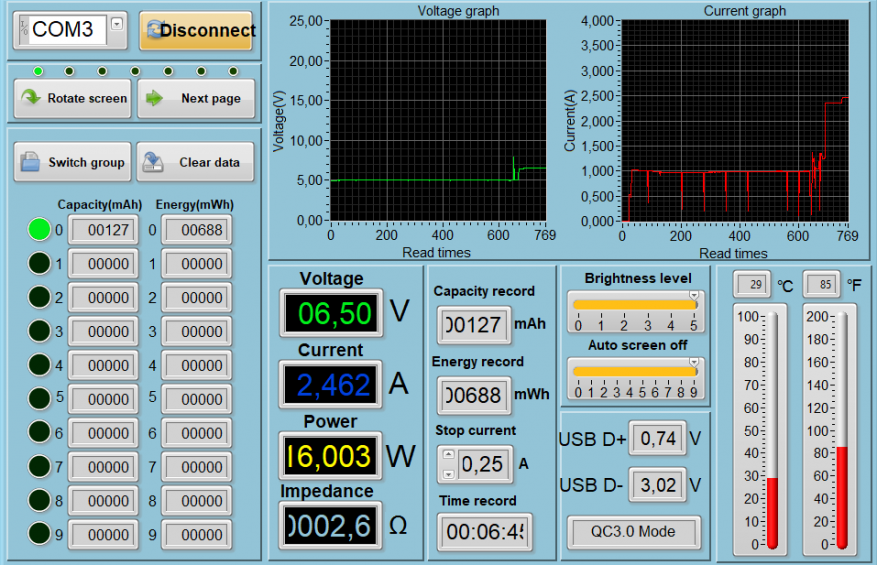The image size is (877, 565).
Task: Select the lit green group 0 indicator
Action: click(39, 230)
